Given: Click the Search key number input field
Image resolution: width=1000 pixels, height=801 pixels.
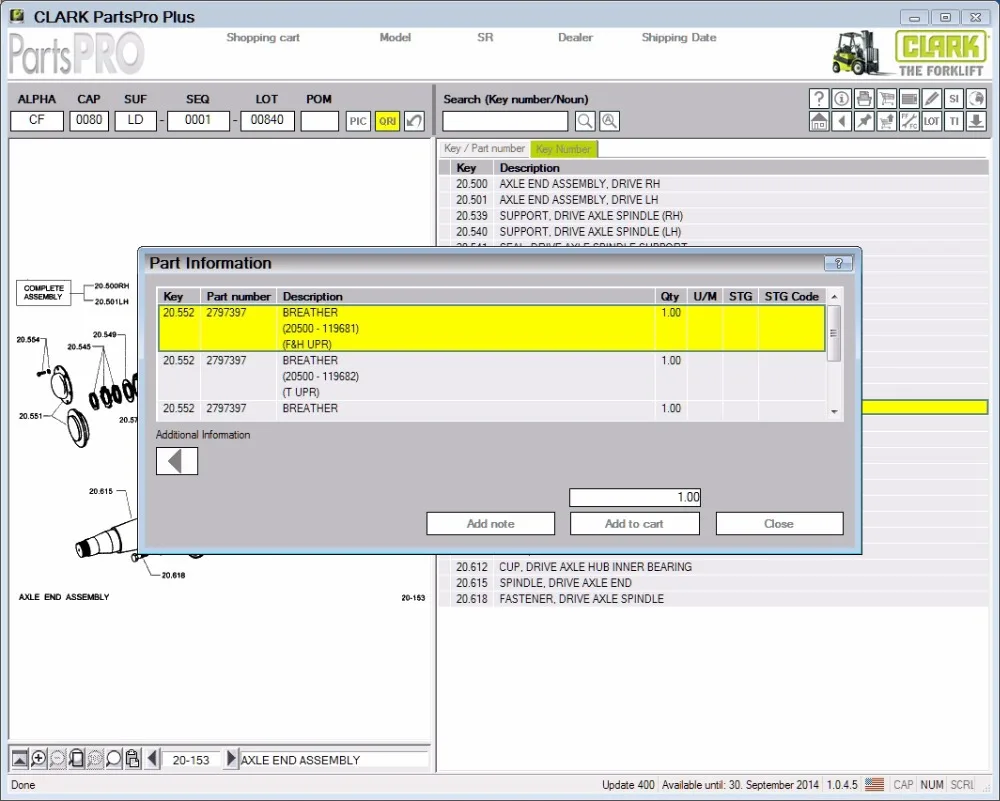Looking at the screenshot, I should [505, 121].
